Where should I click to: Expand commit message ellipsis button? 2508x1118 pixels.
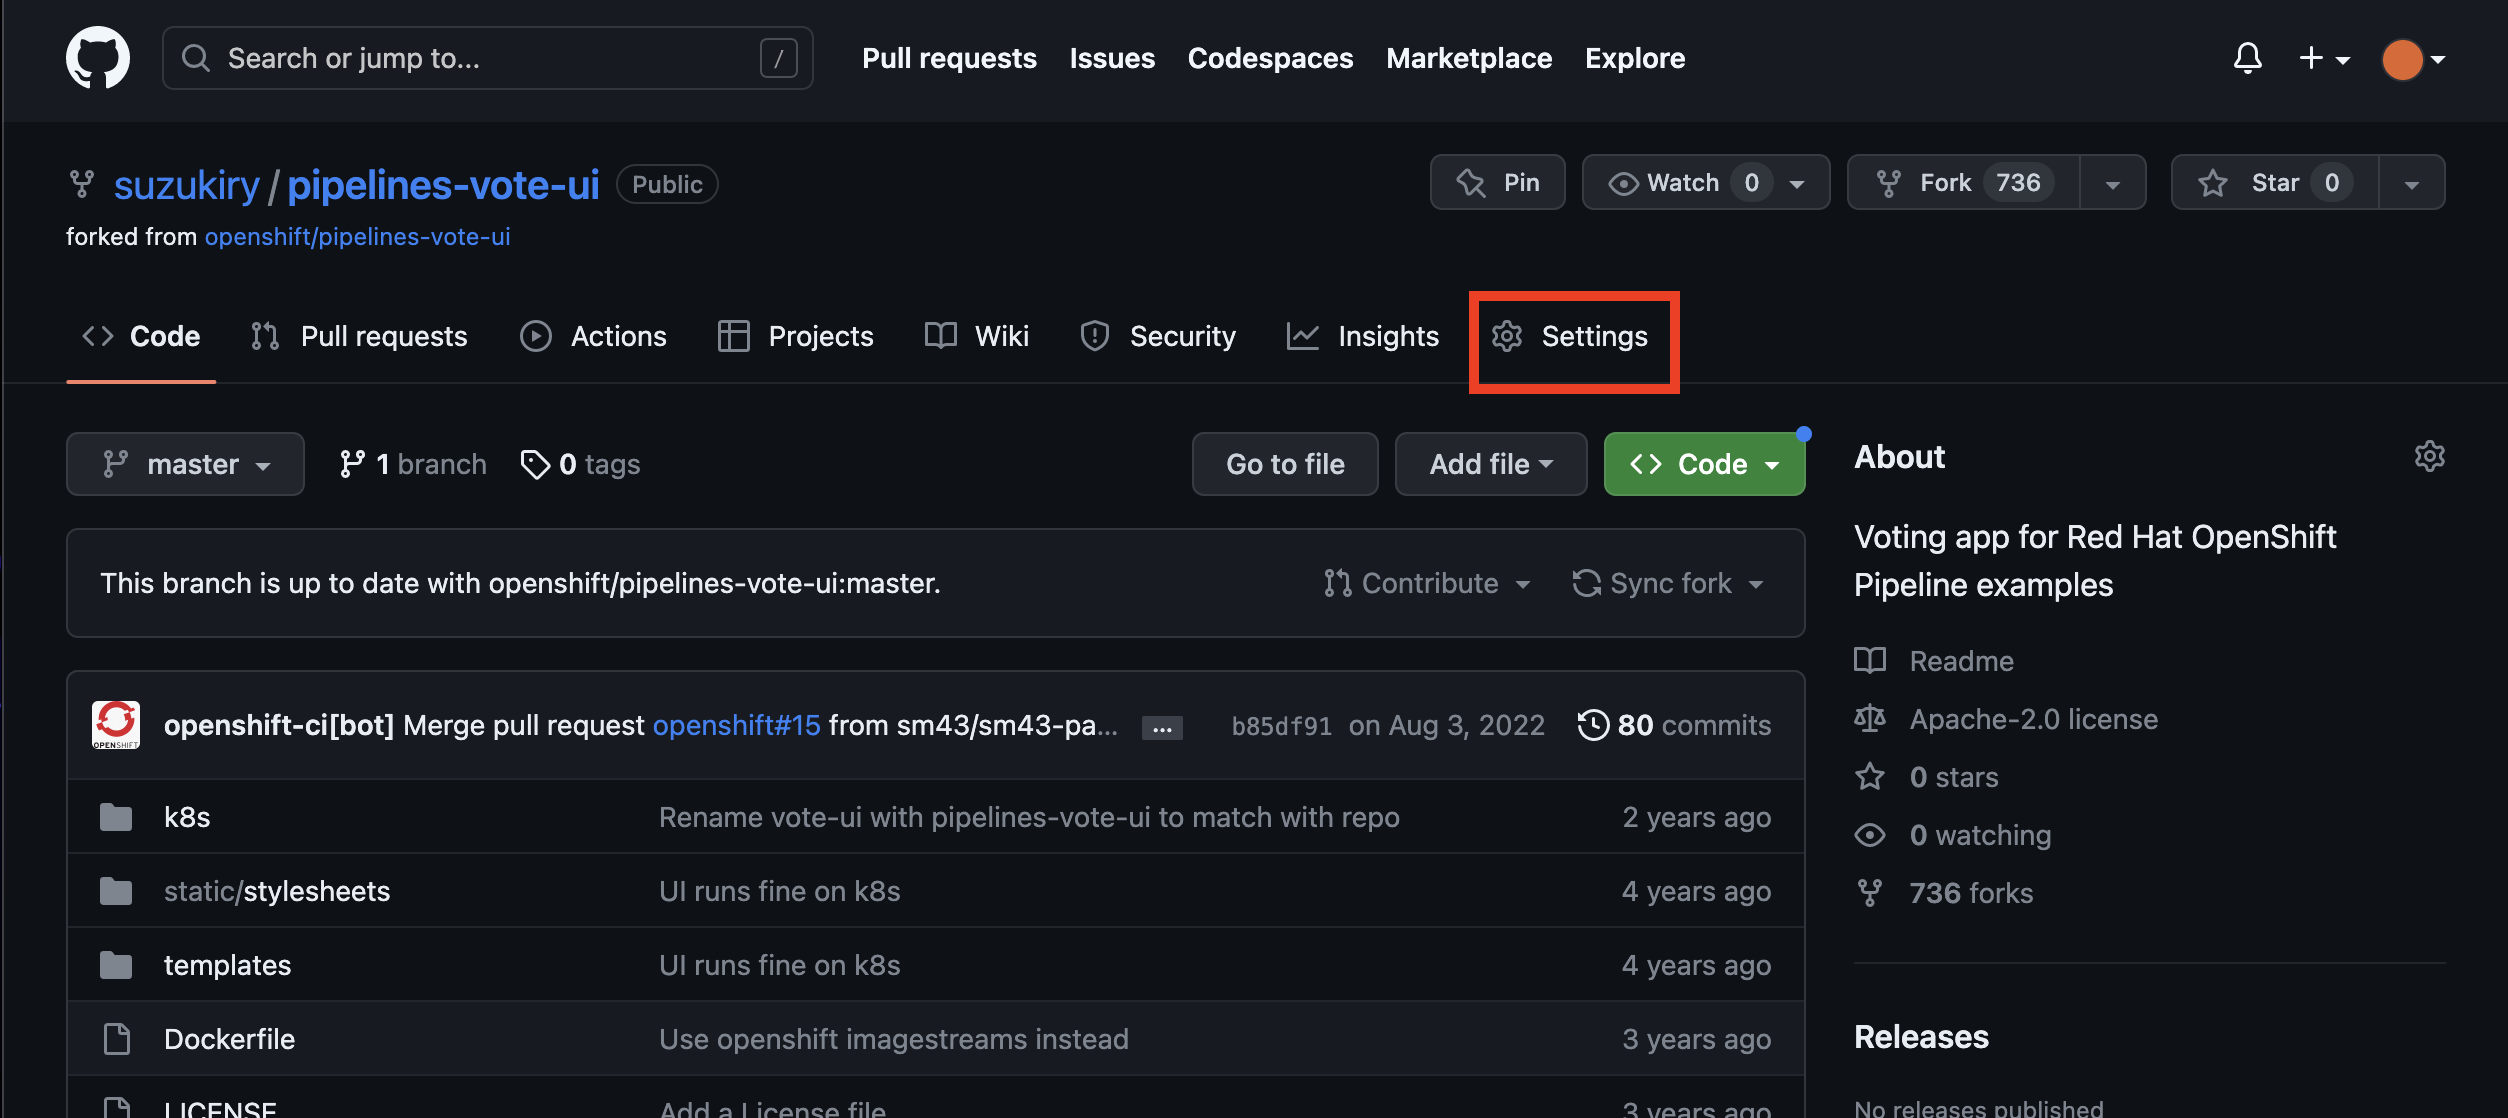coord(1162,728)
